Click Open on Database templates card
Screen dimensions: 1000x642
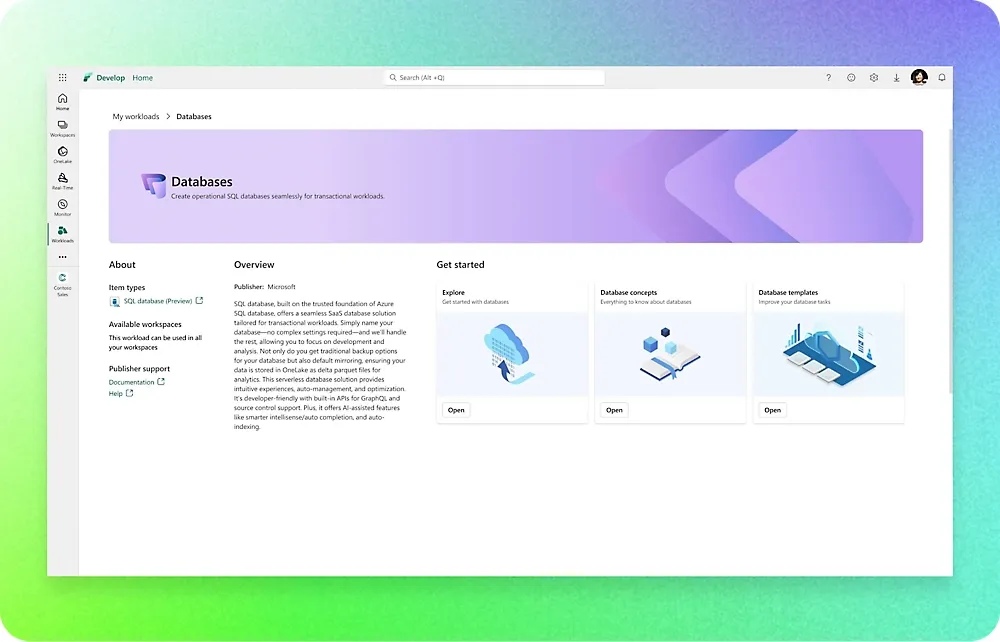(772, 410)
